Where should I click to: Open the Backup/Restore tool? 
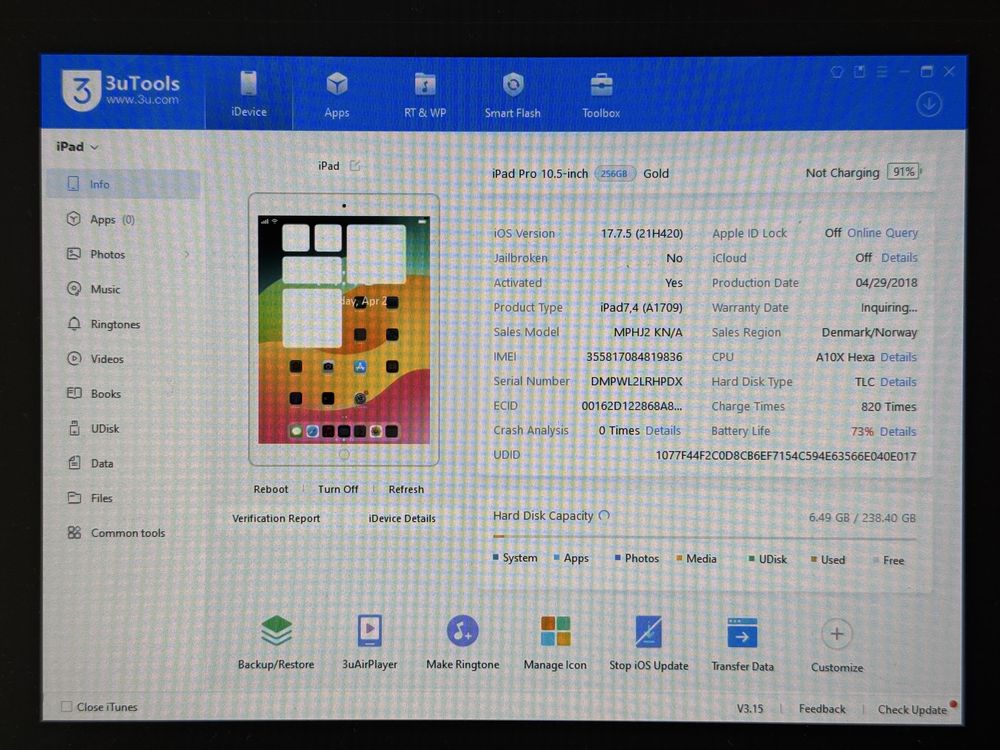coord(276,642)
